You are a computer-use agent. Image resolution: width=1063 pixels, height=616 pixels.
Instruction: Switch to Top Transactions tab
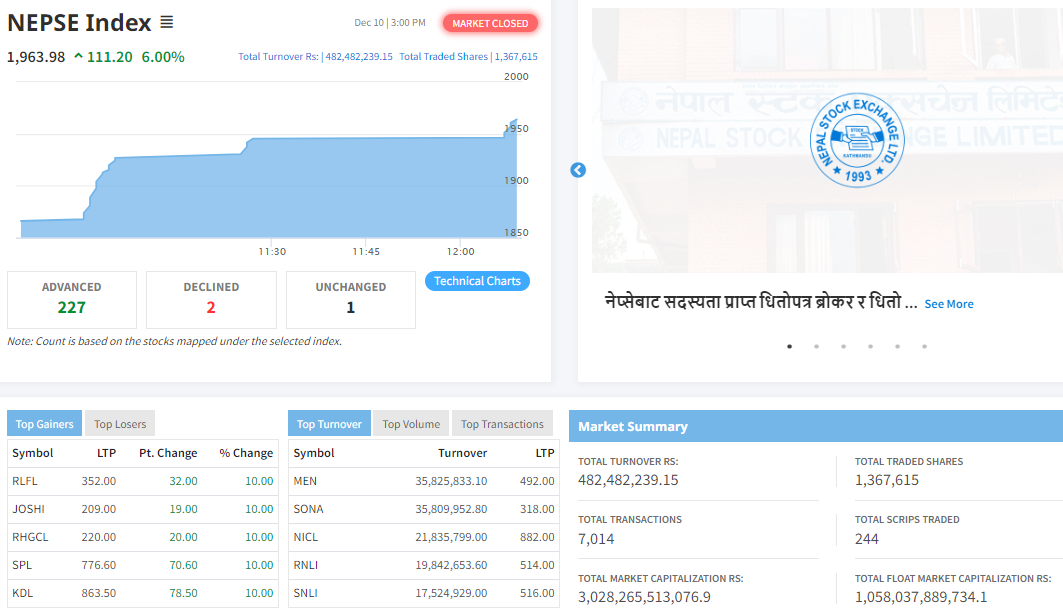click(502, 424)
